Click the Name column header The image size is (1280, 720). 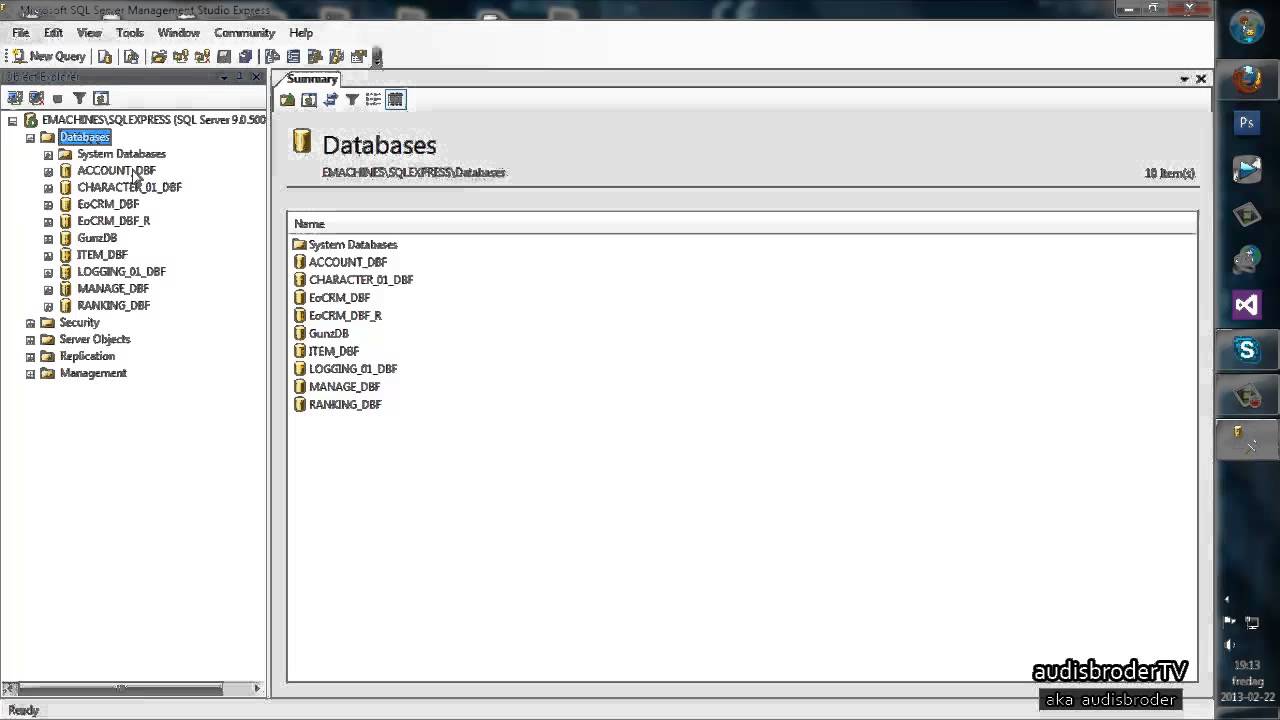click(742, 224)
